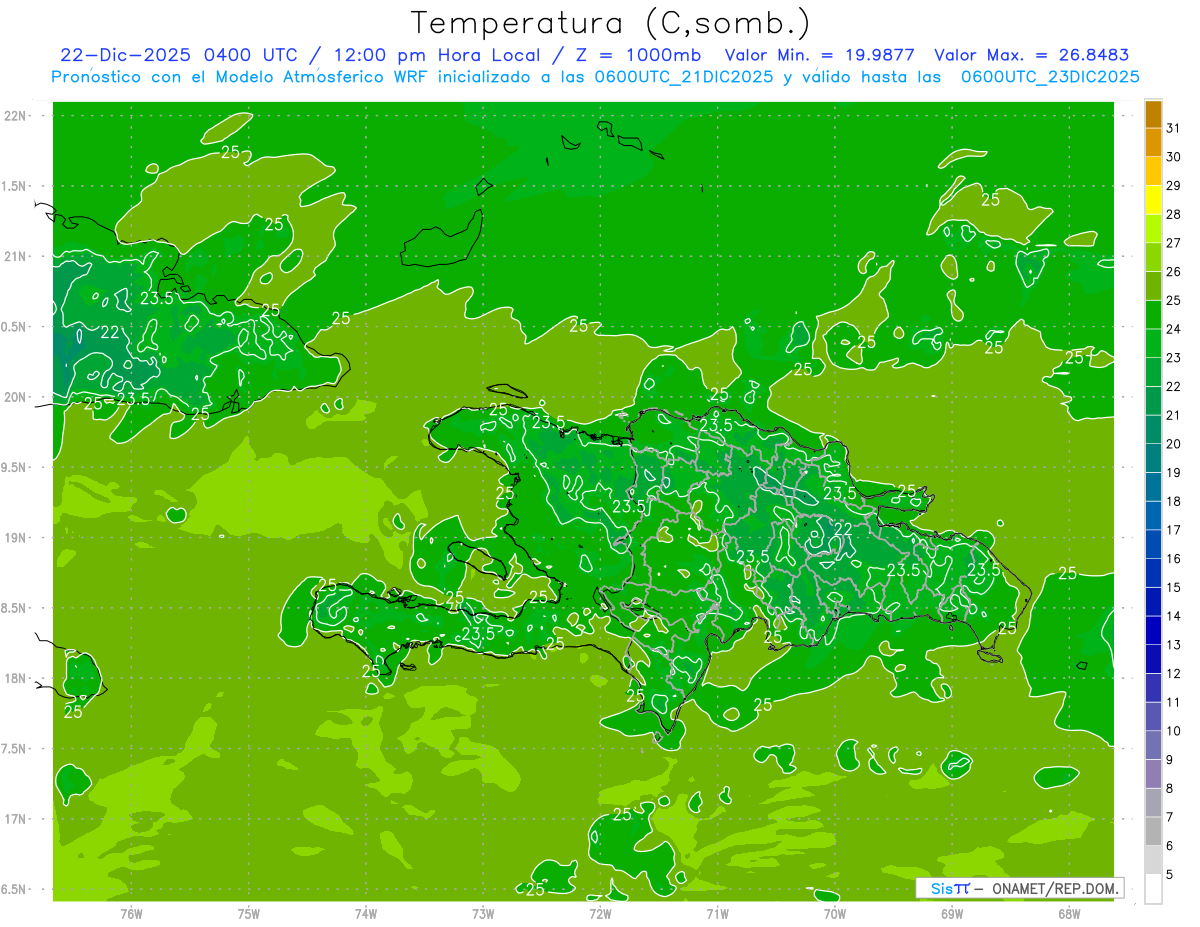The height and width of the screenshot is (927, 1200).
Task: Pick the orange swatch above legend value 31
Action: 1153,114
